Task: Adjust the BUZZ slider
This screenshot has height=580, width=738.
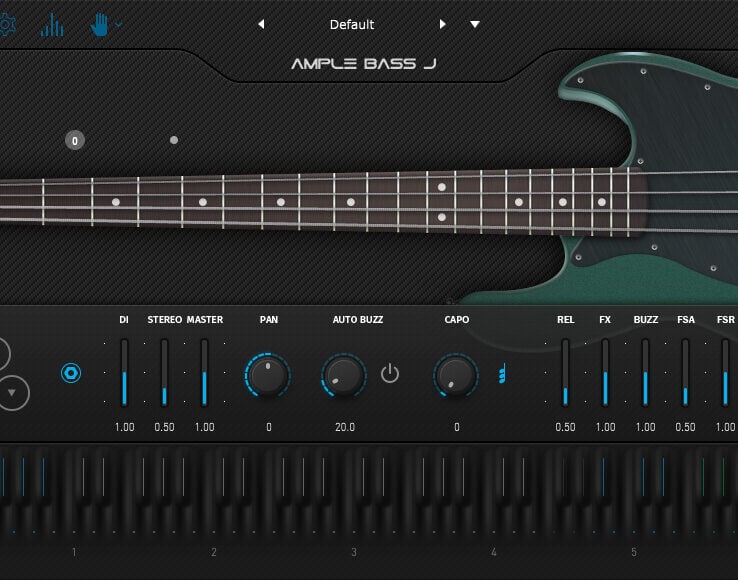Action: (x=645, y=372)
